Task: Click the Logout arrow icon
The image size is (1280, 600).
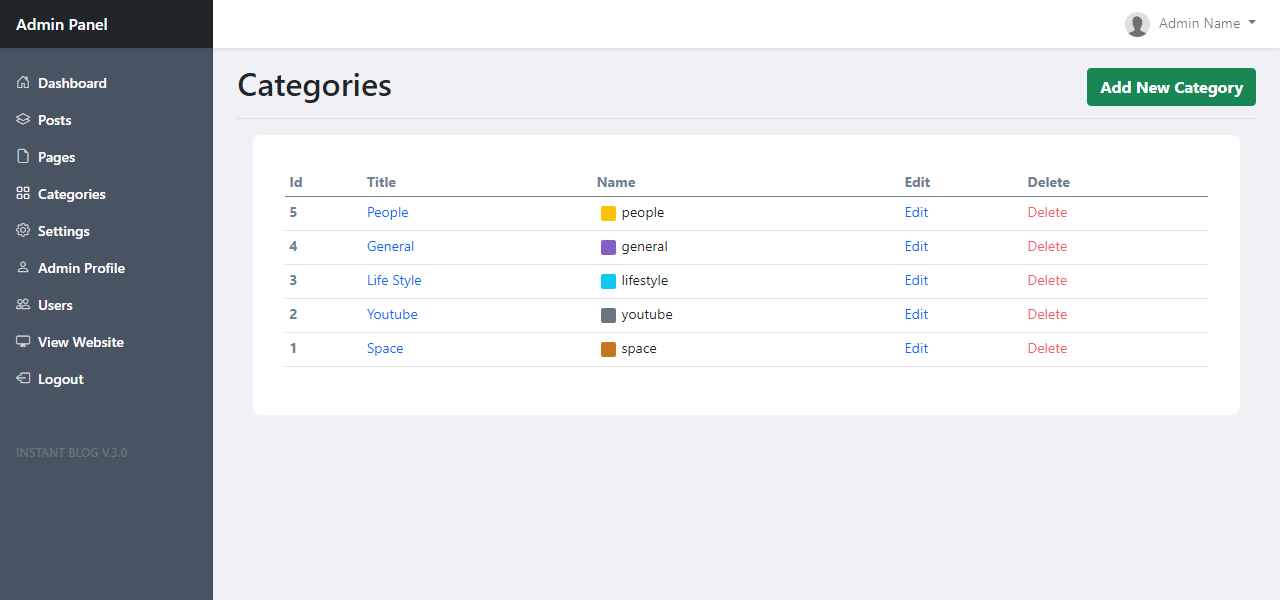Action: pos(23,379)
